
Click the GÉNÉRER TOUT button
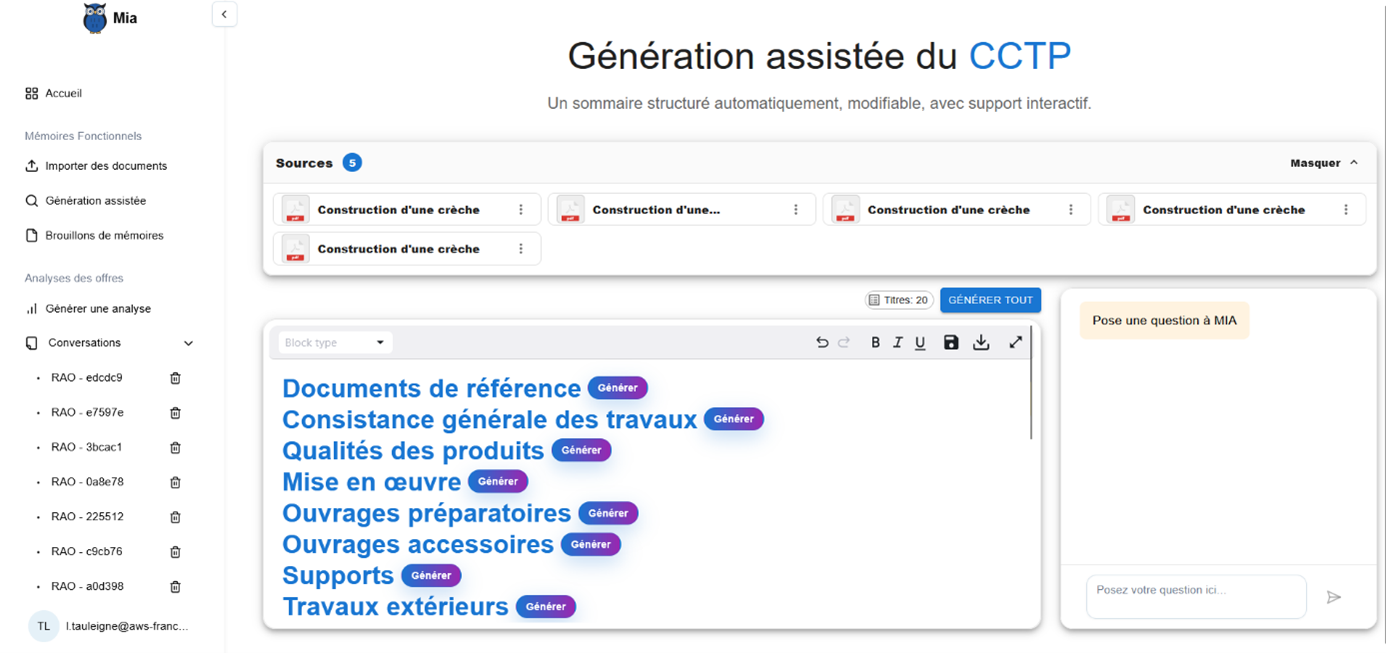coord(990,300)
